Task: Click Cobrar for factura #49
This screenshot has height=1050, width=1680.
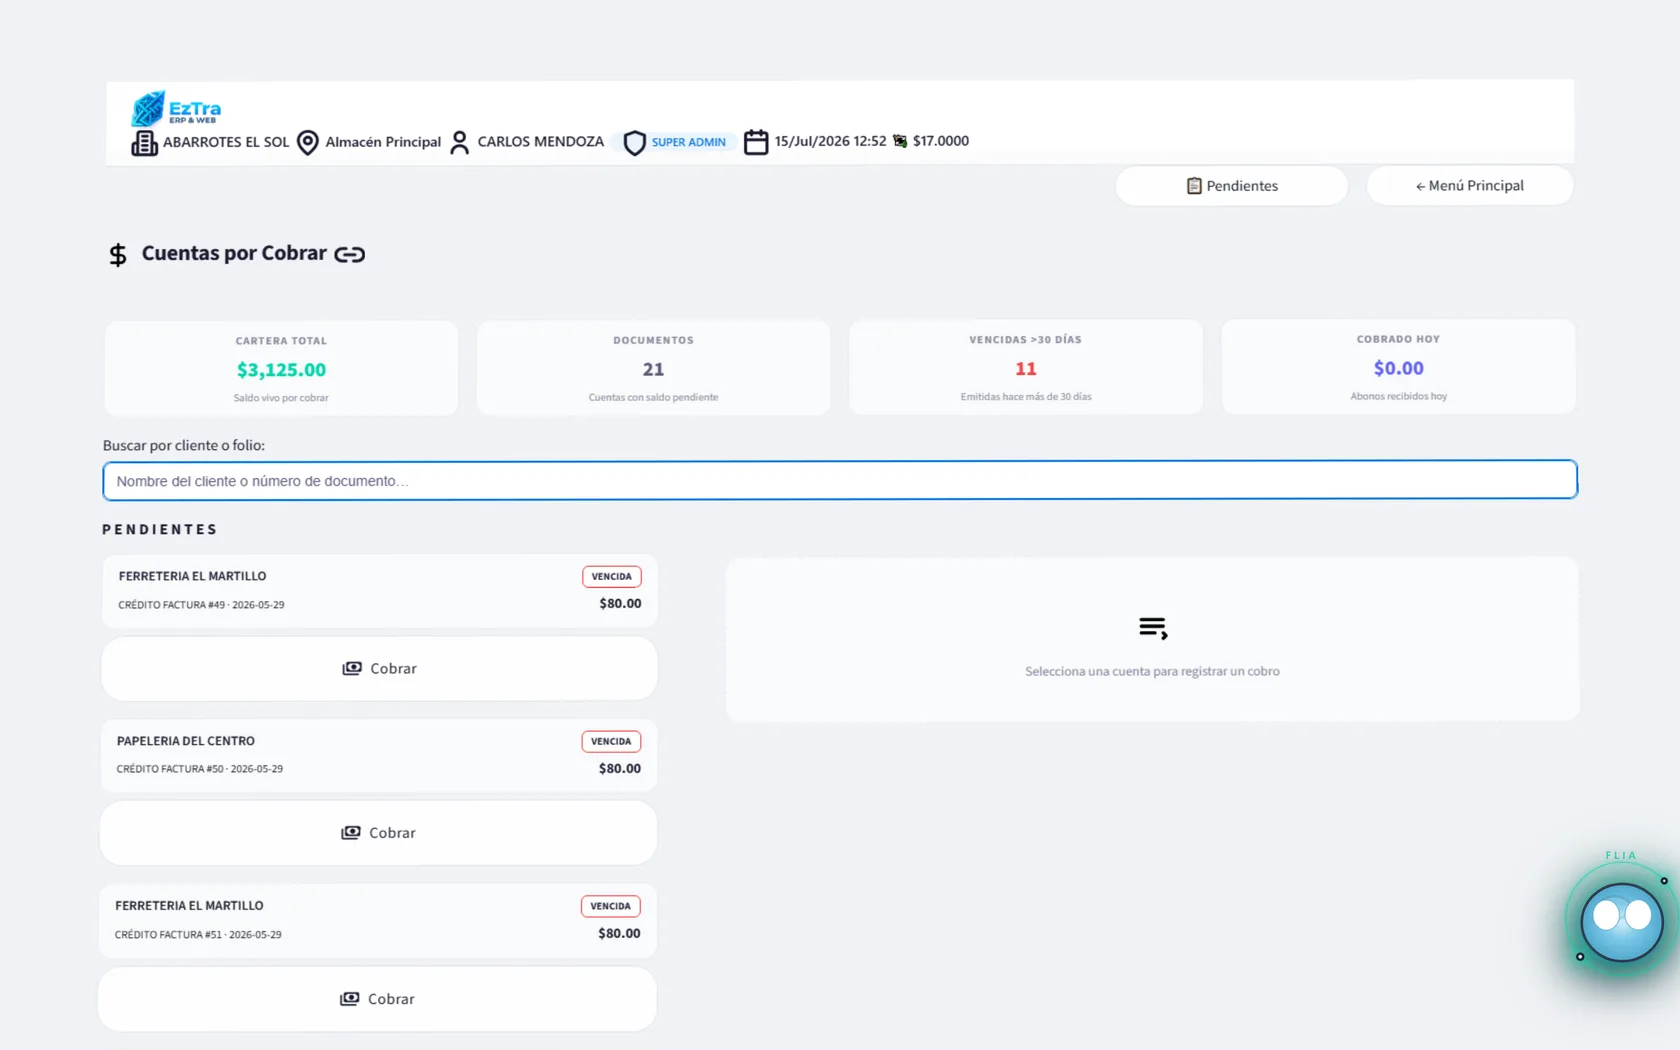Action: tap(379, 668)
